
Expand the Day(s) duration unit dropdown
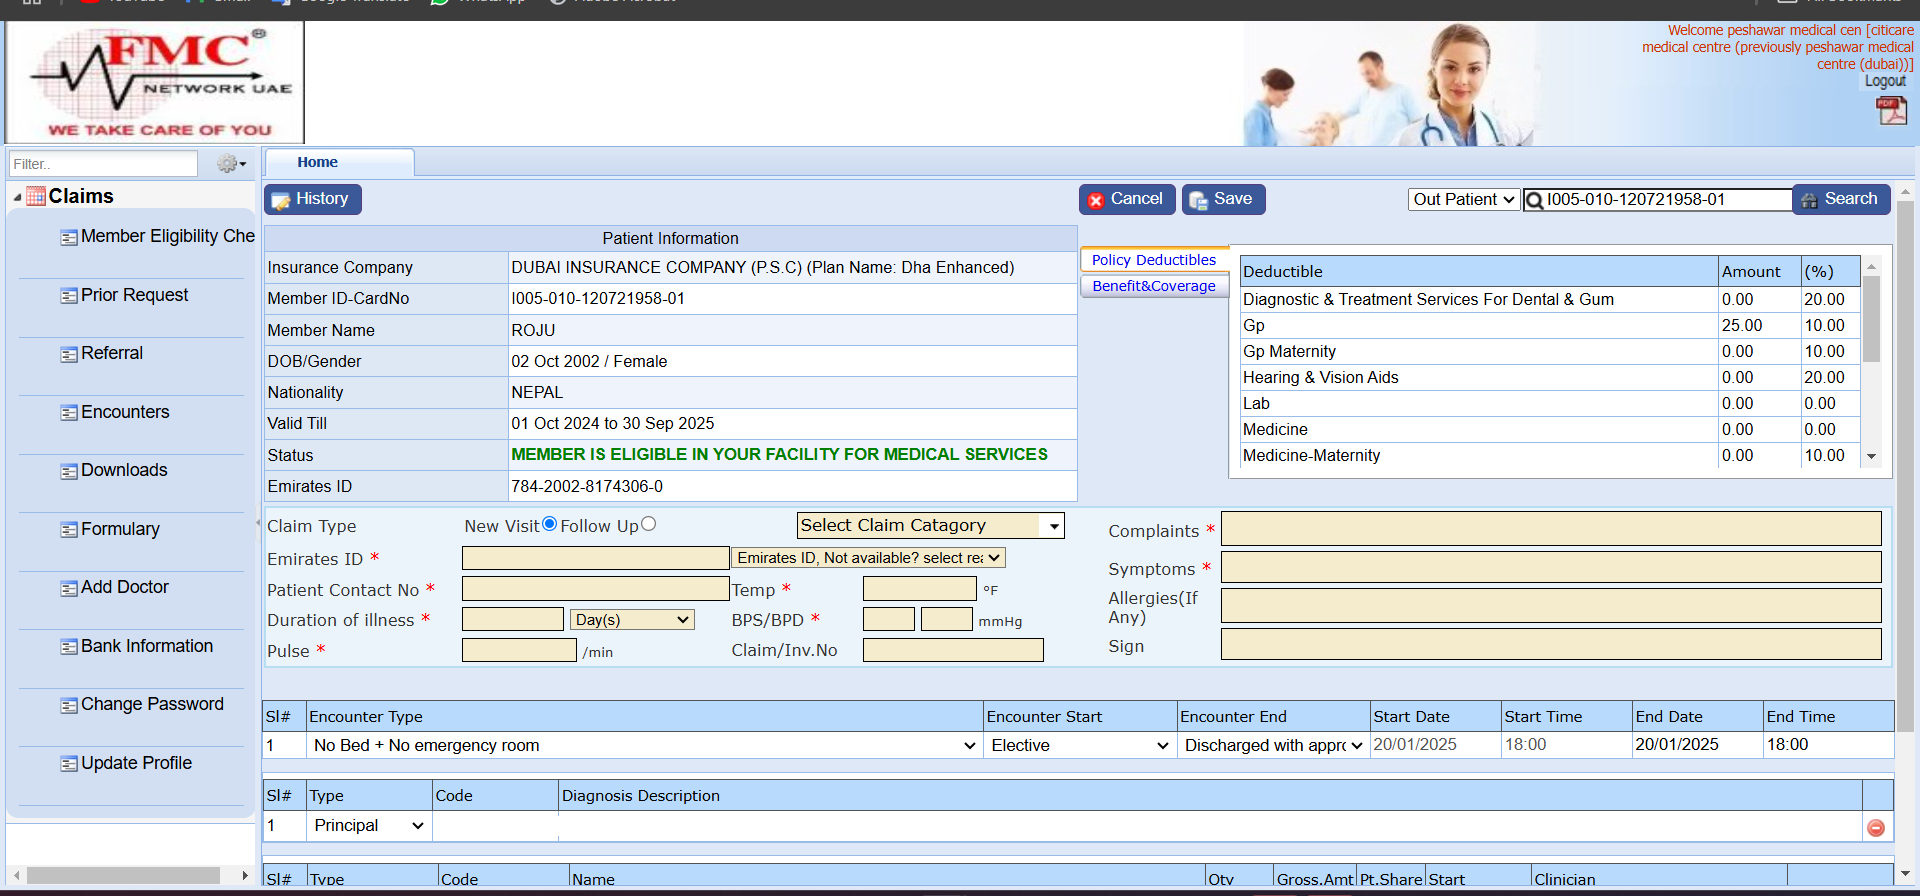coord(632,620)
